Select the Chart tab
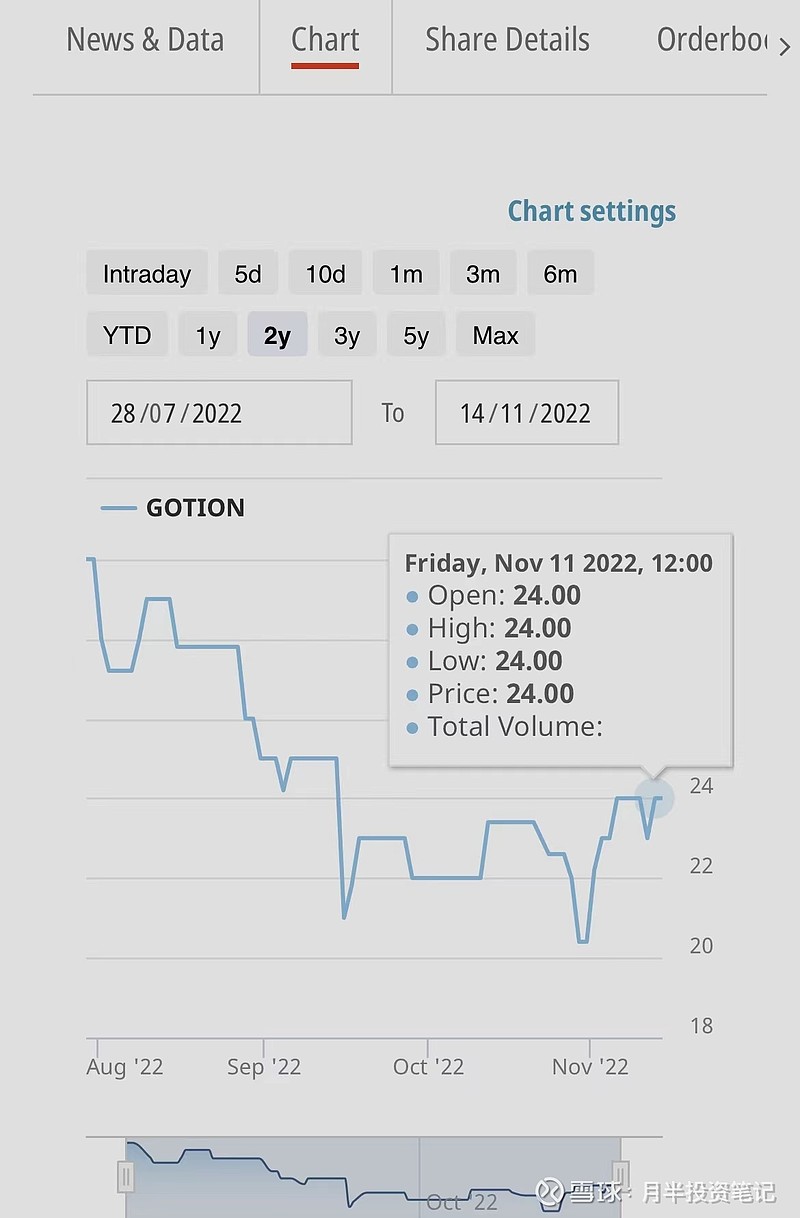 pos(325,40)
